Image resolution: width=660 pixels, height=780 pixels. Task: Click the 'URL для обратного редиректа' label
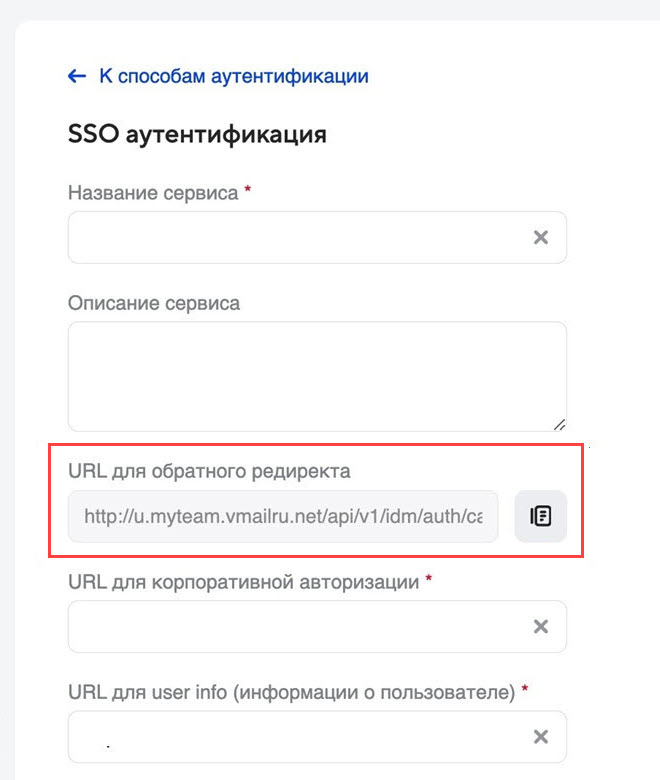209,470
